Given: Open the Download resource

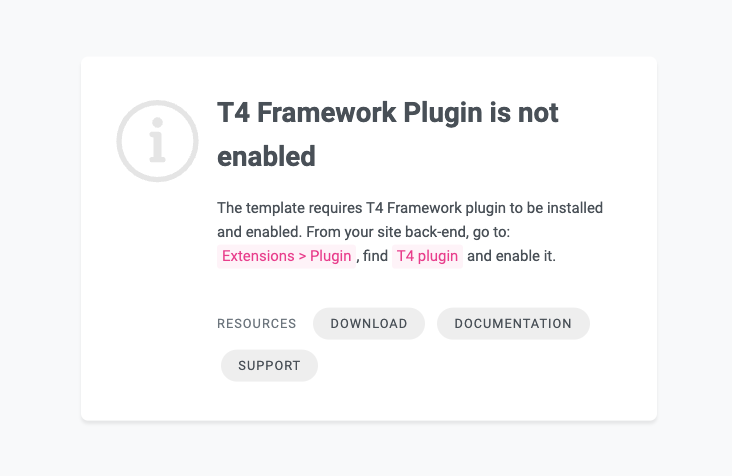Looking at the screenshot, I should (x=369, y=324).
